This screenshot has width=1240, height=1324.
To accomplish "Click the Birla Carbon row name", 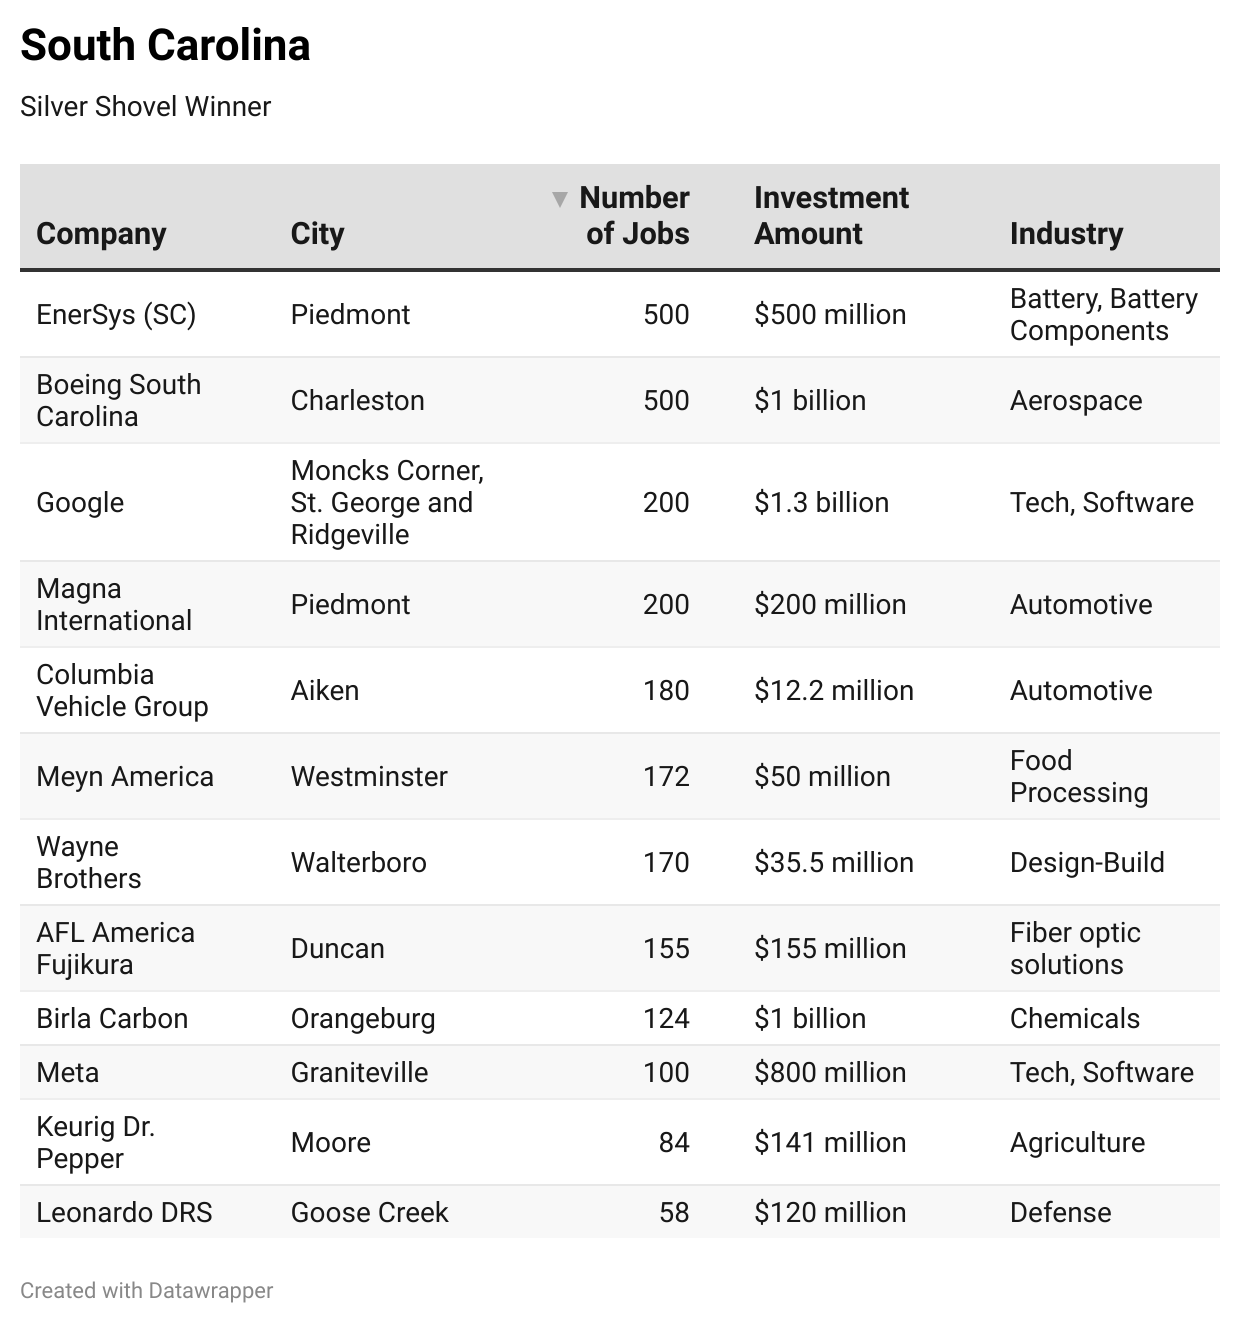I will (x=112, y=1018).
